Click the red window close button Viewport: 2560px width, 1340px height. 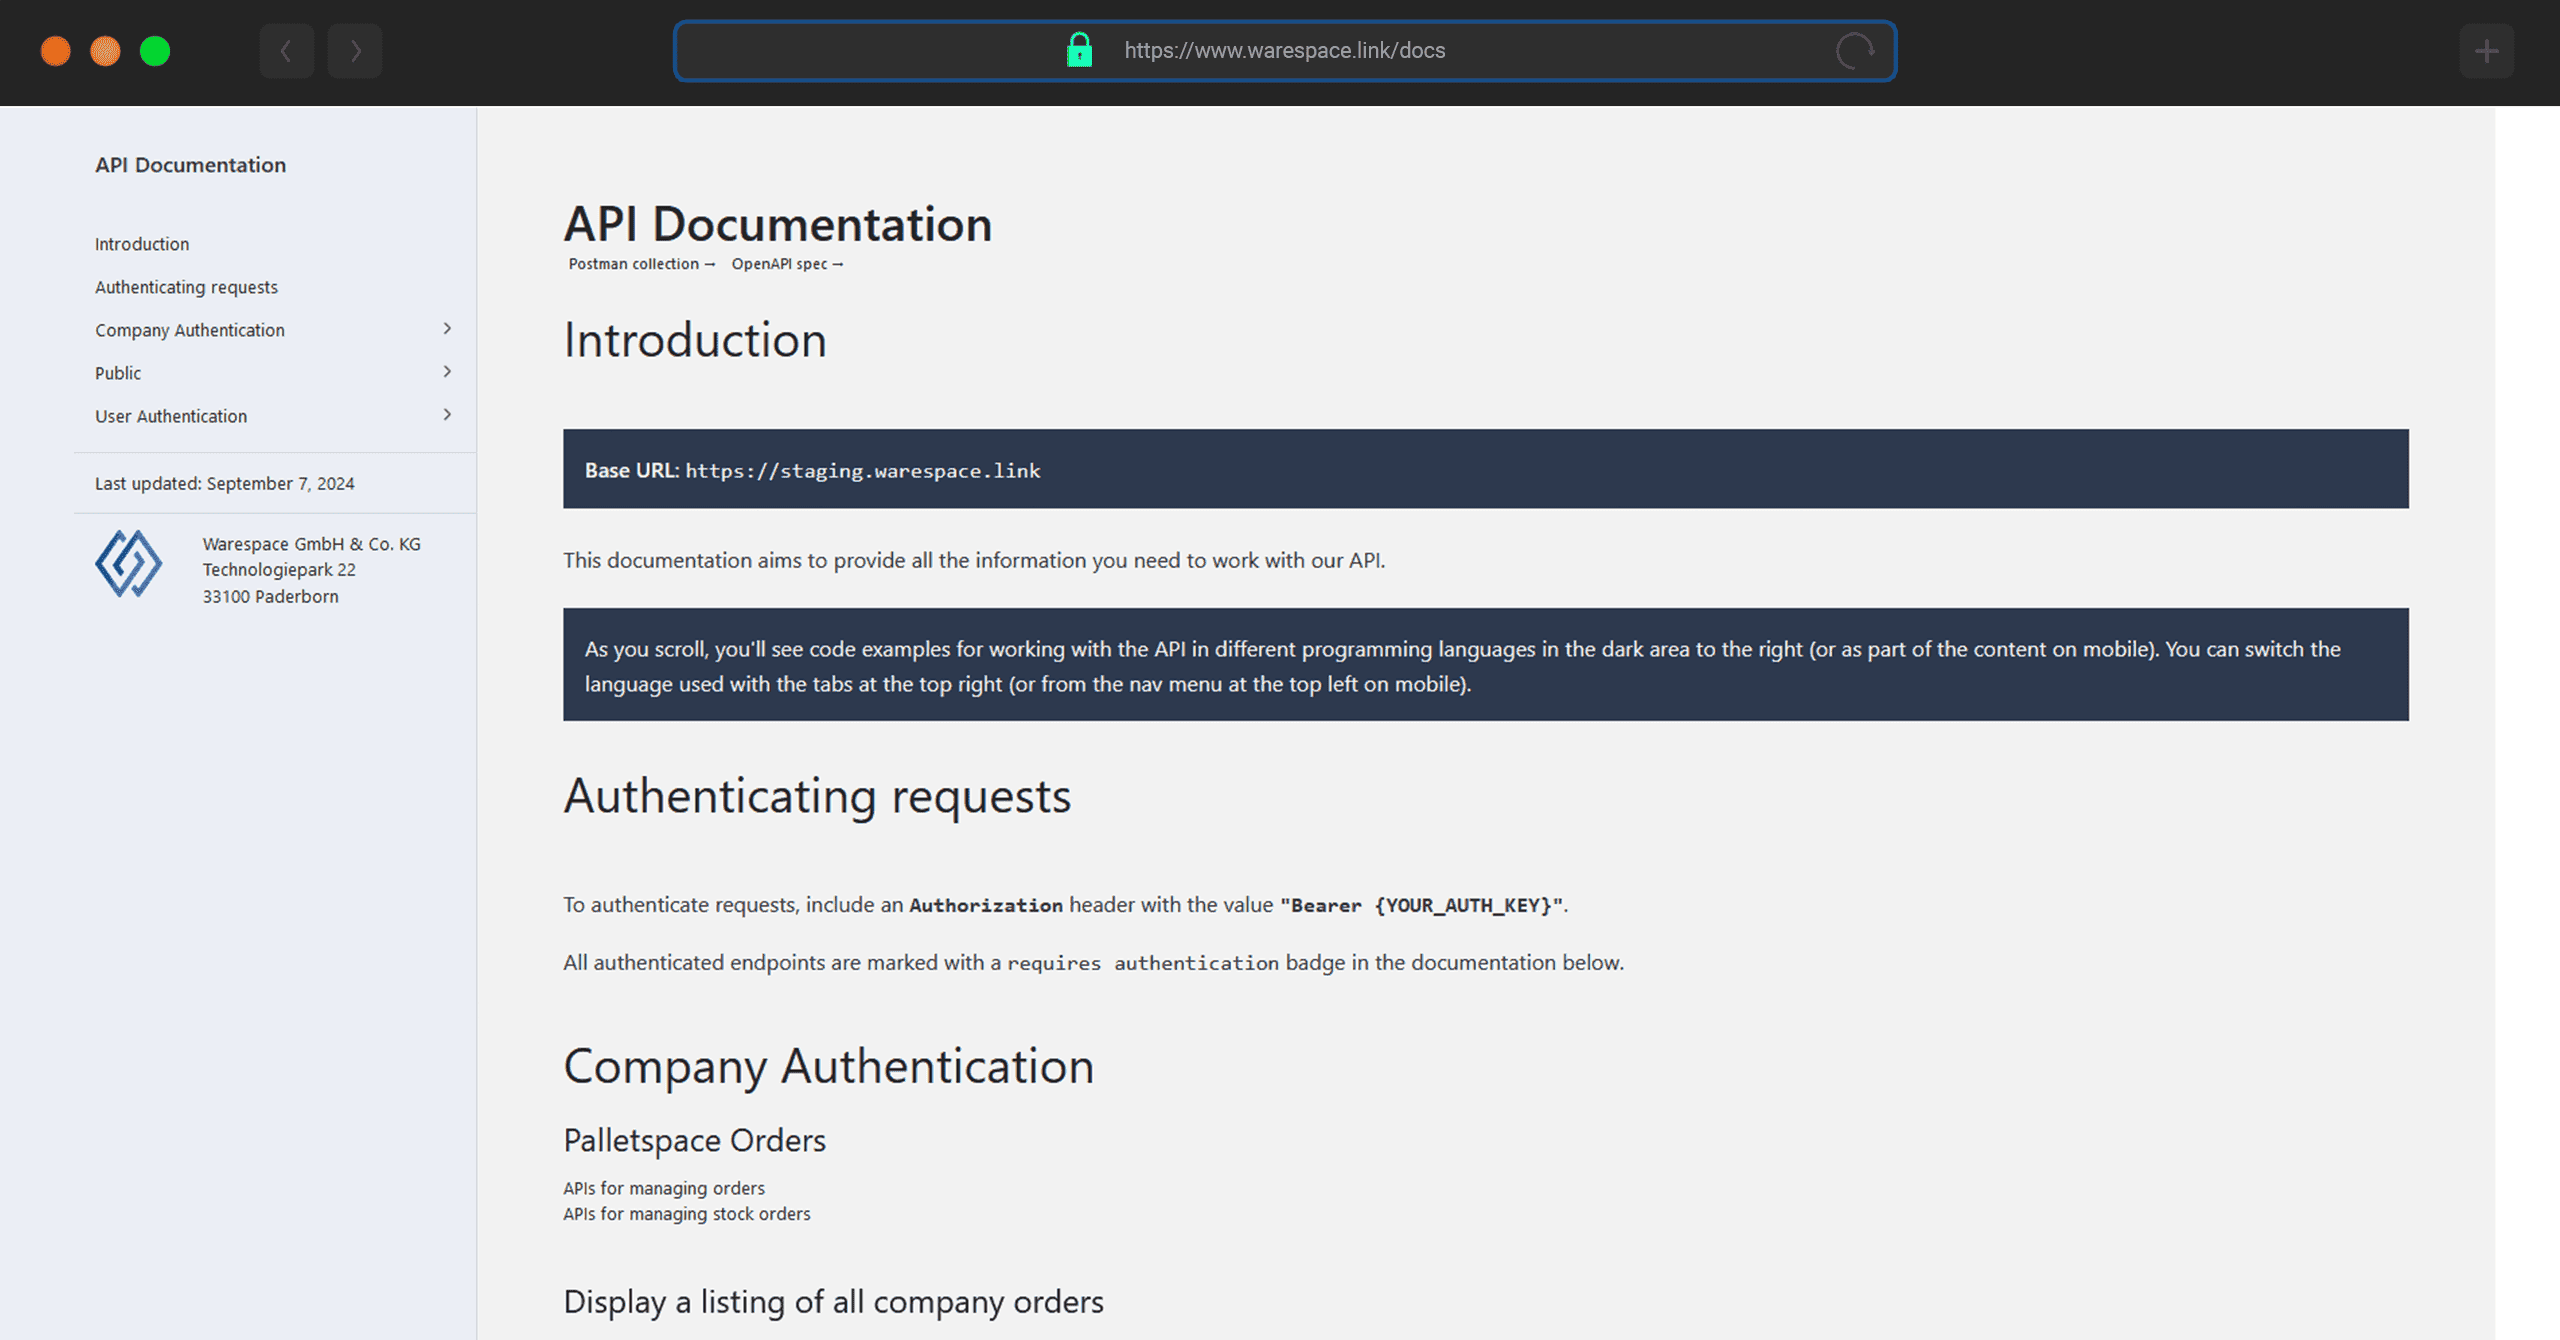pyautogui.click(x=56, y=51)
